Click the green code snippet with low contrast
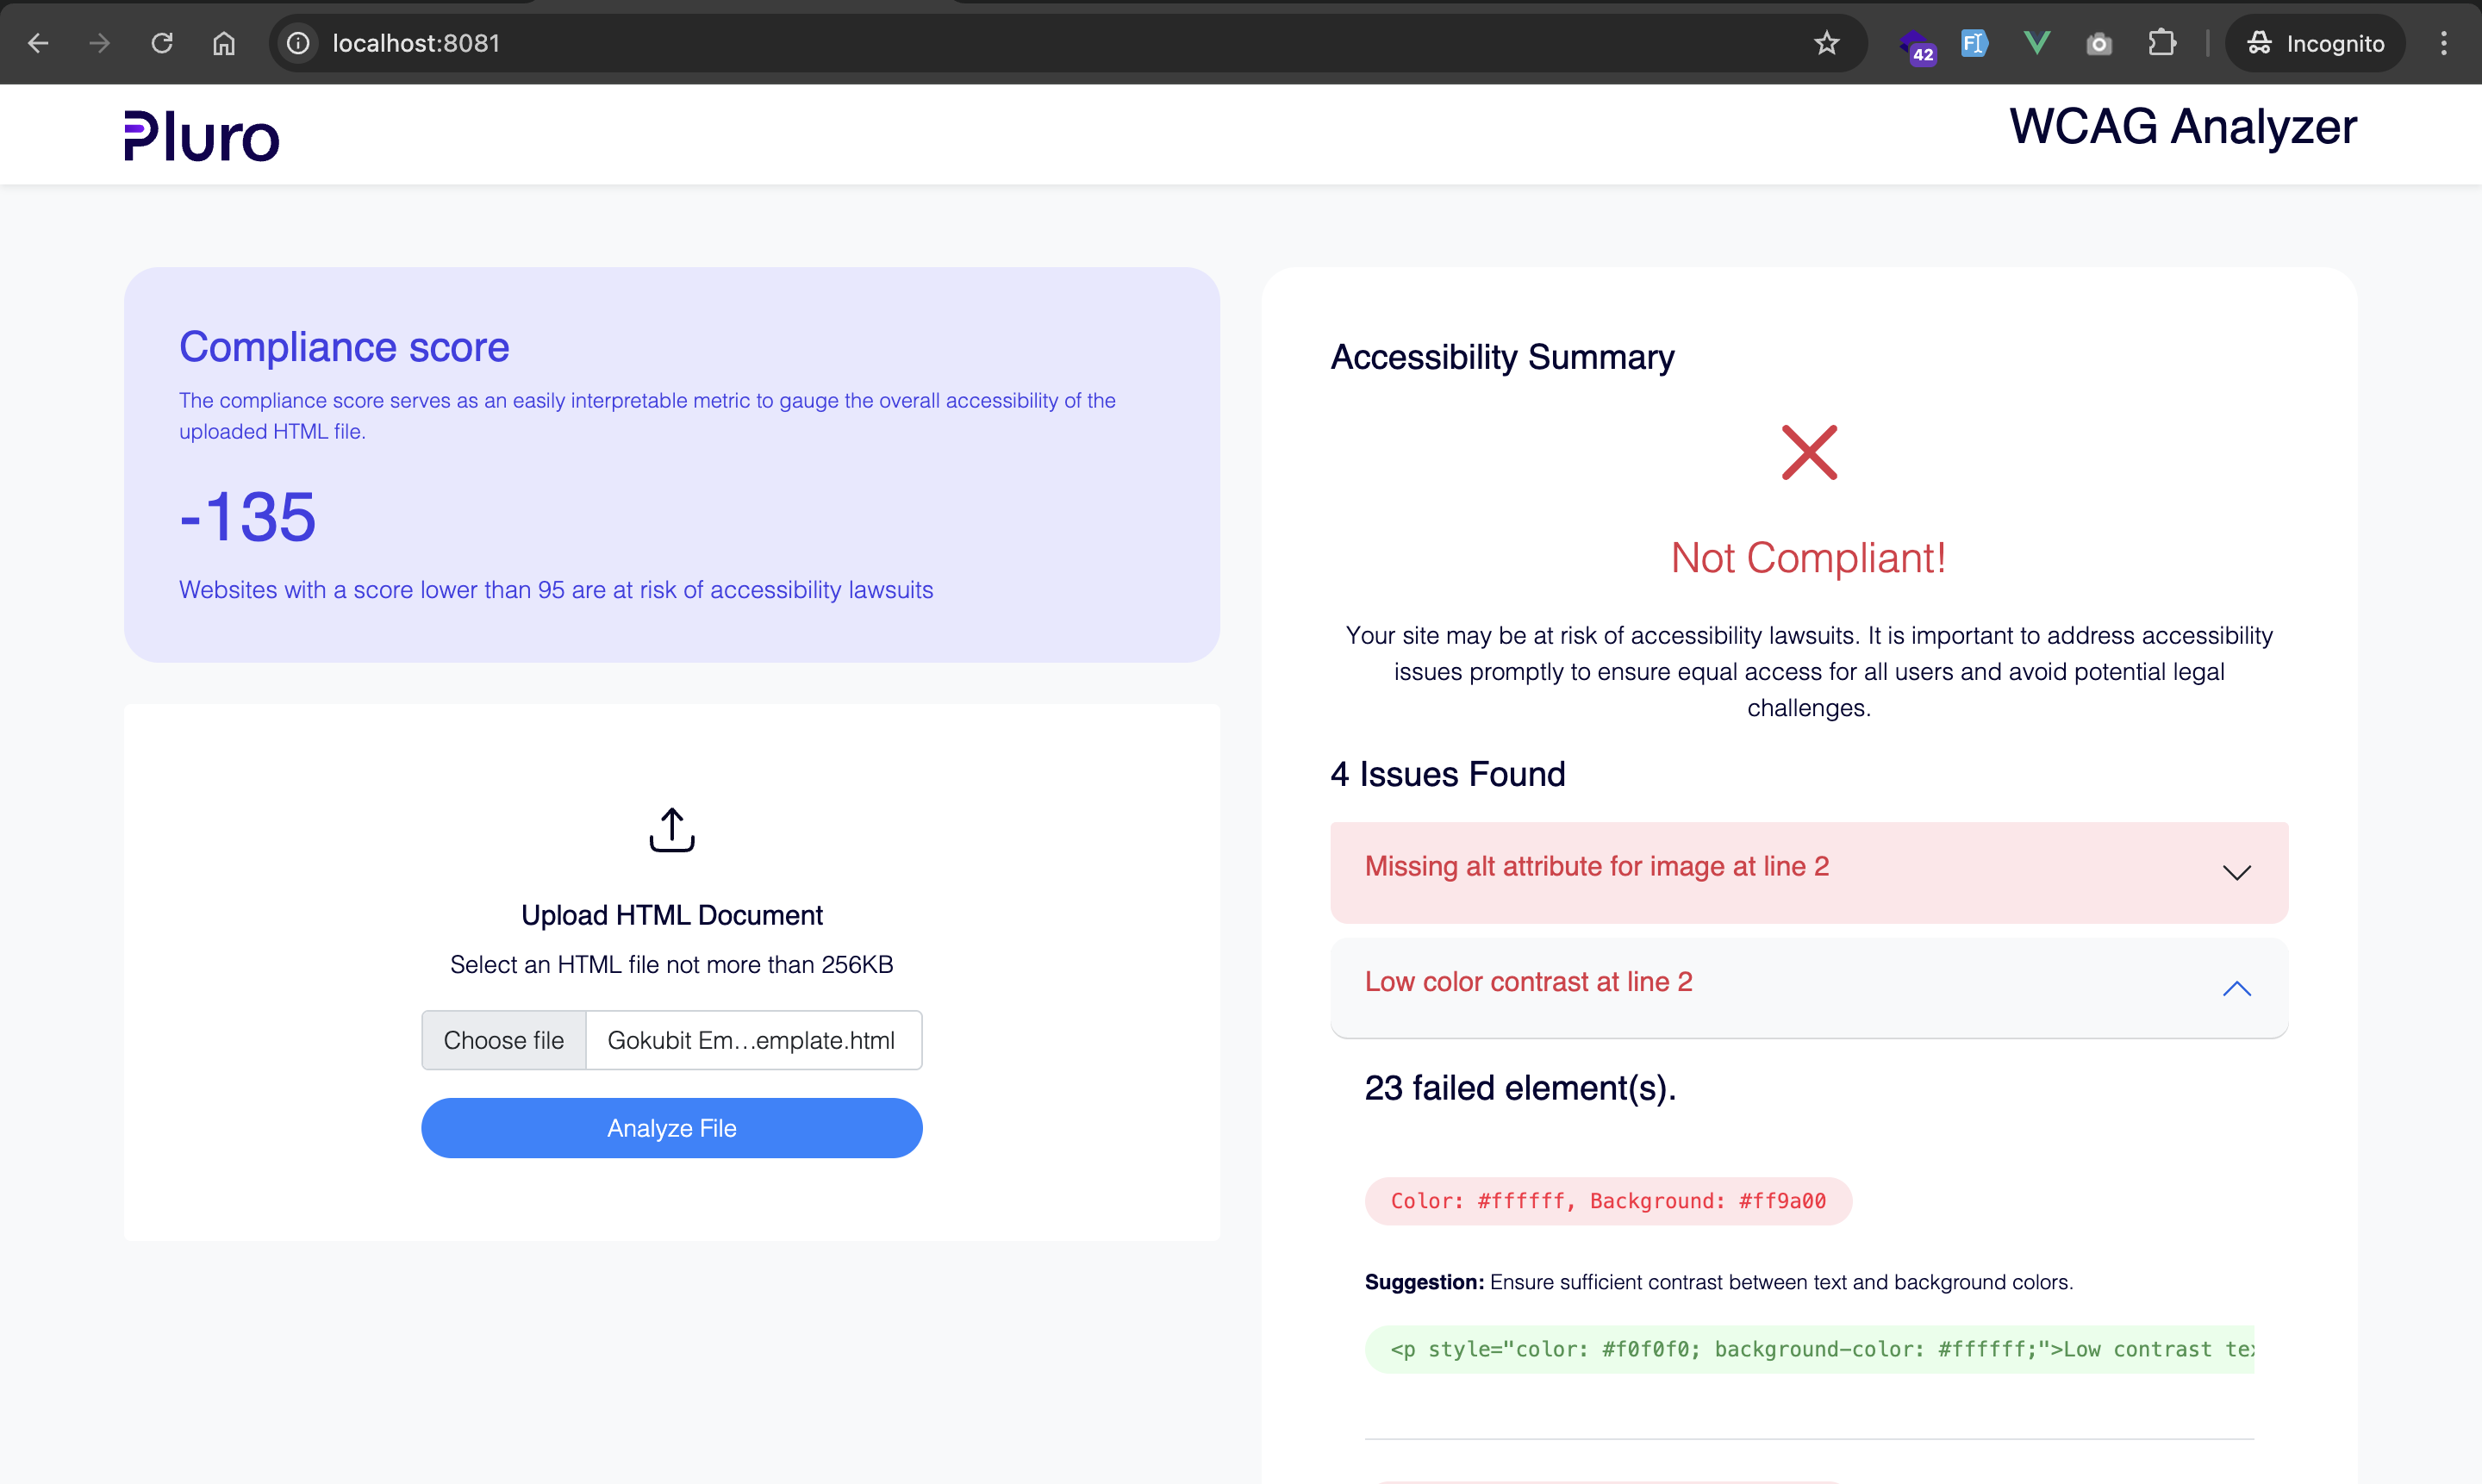The width and height of the screenshot is (2482, 1484). pyautogui.click(x=1808, y=1349)
